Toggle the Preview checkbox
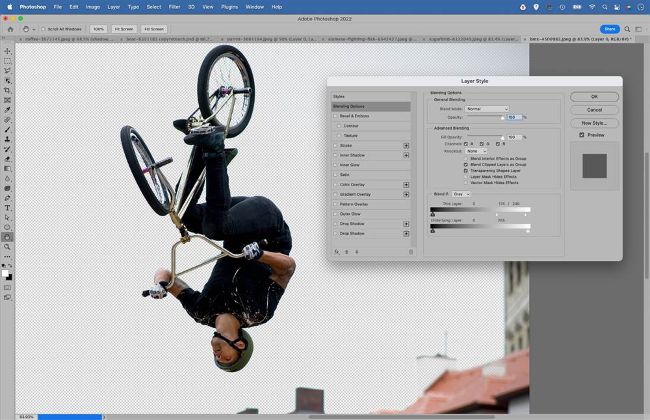This screenshot has height=420, width=650. pyautogui.click(x=582, y=135)
